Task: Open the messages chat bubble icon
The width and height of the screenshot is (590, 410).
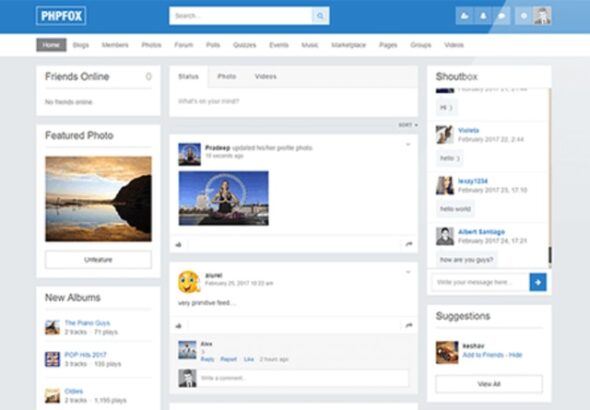Action: pos(502,16)
